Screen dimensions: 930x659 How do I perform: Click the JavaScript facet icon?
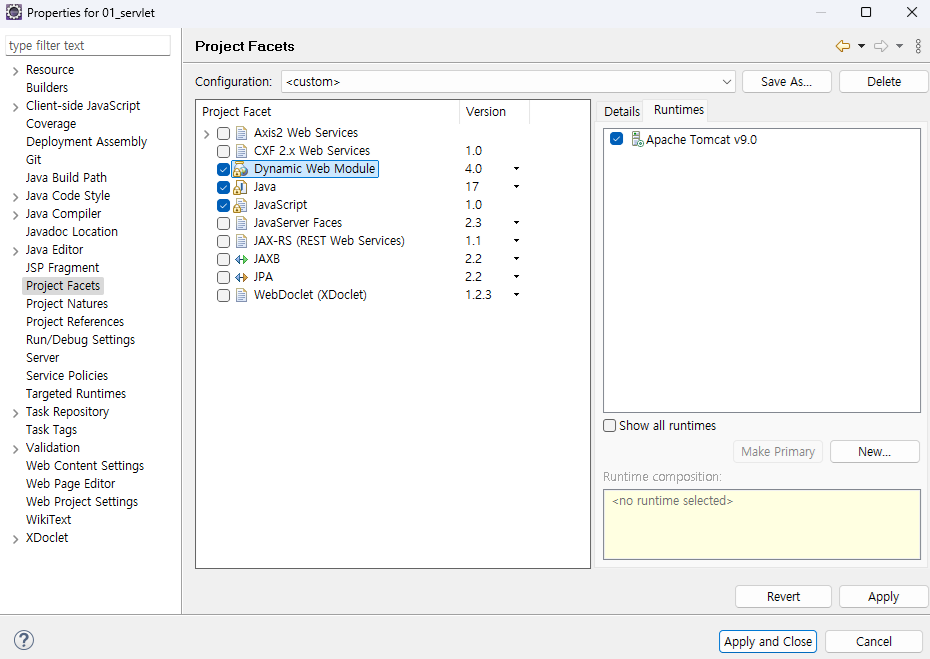tap(240, 205)
